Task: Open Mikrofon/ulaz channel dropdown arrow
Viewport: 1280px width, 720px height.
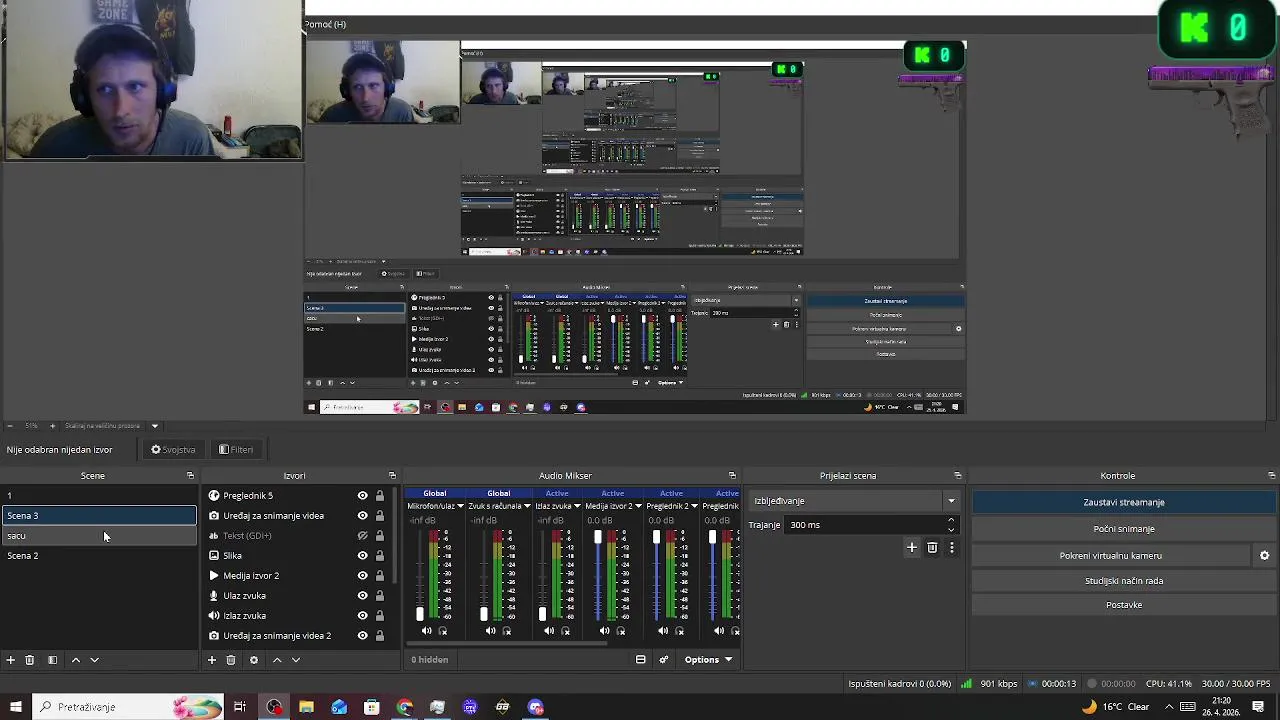Action: pos(461,506)
